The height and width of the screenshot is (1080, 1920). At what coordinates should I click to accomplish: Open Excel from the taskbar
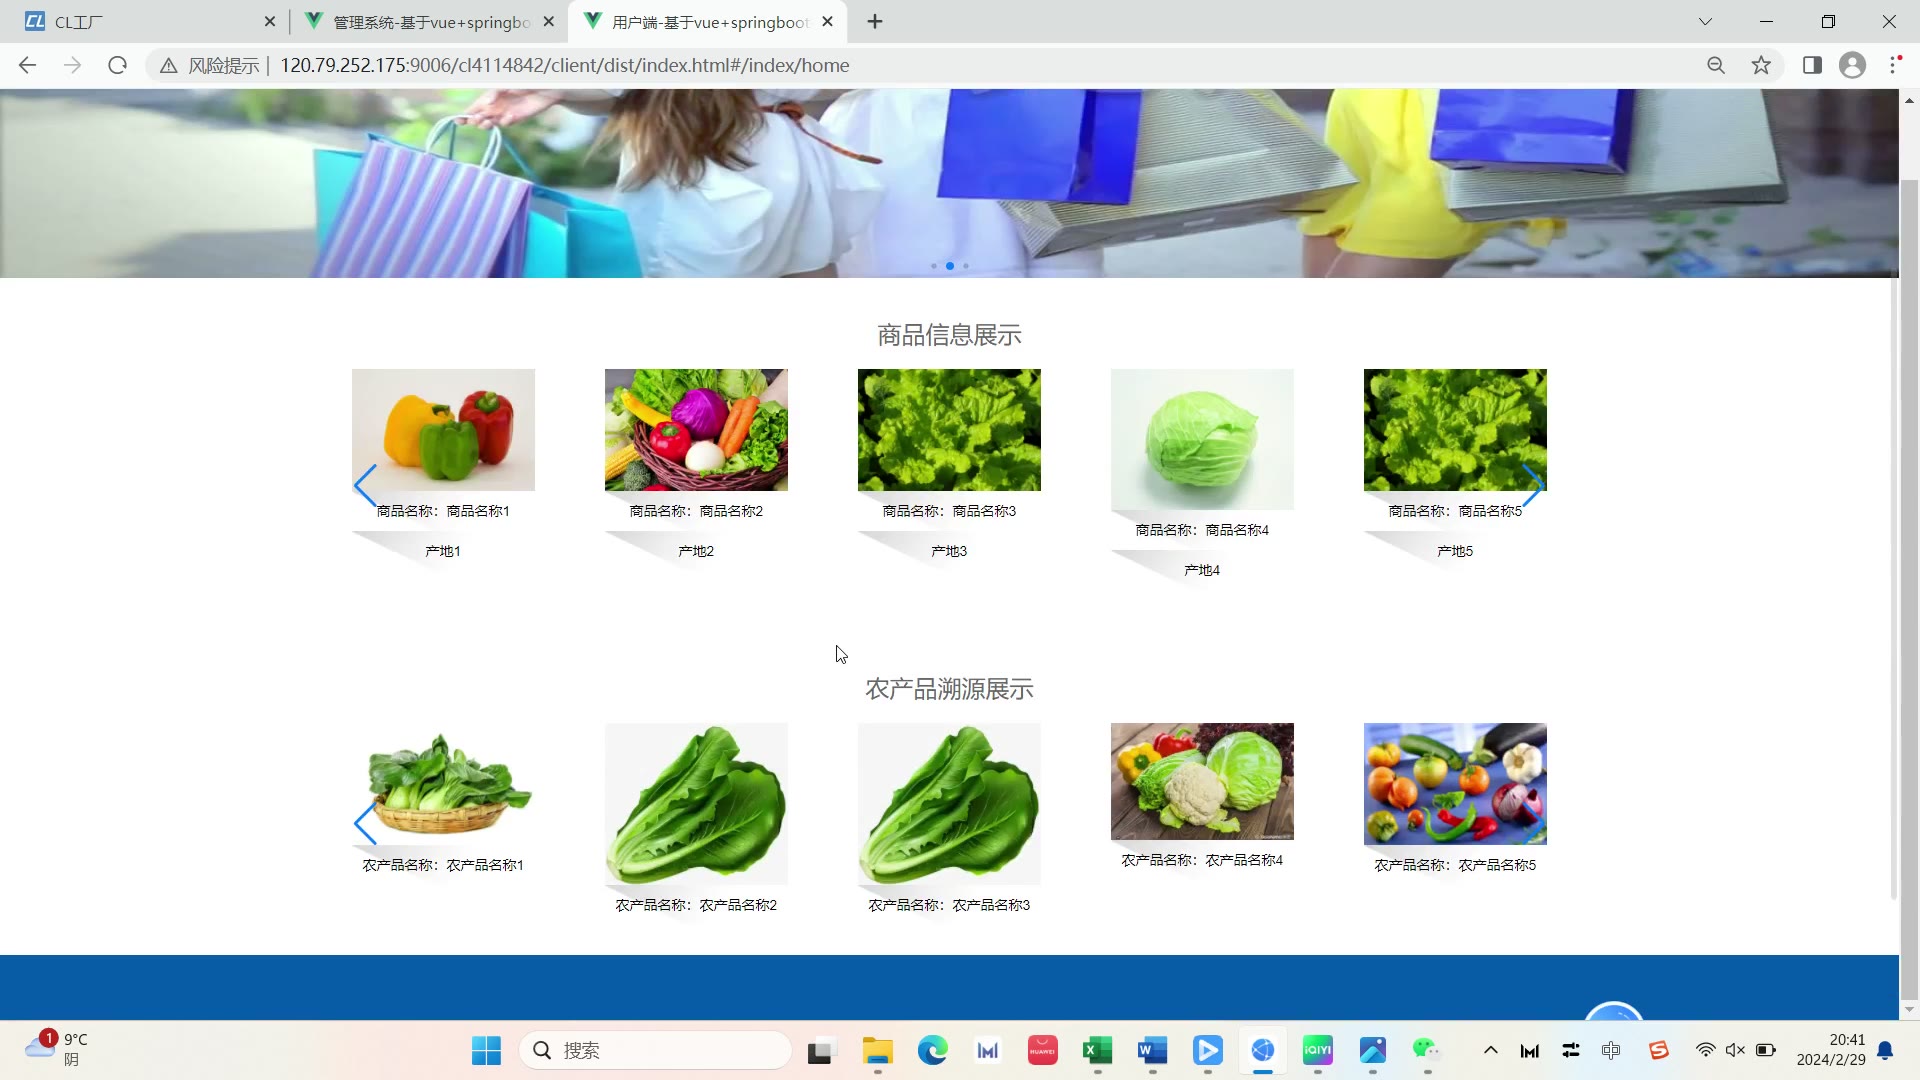1097,1050
